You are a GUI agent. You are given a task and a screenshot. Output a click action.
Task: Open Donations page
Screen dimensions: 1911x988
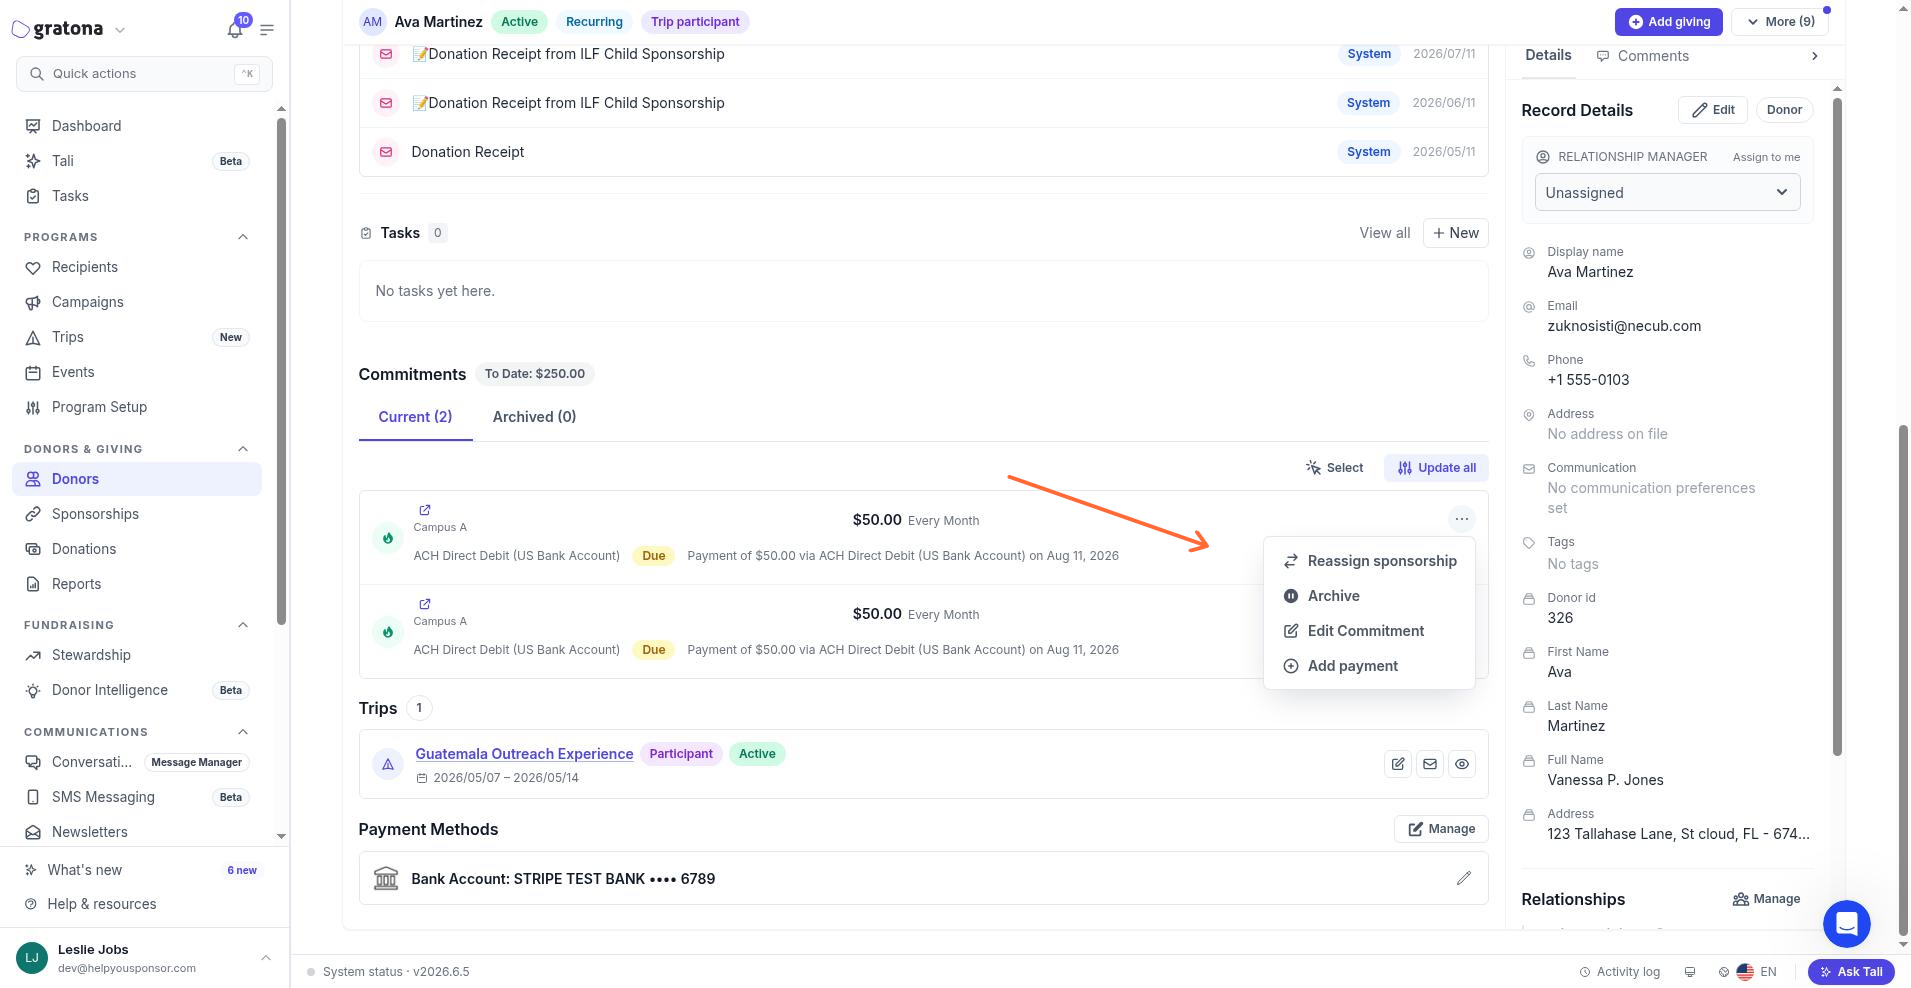pos(137,549)
